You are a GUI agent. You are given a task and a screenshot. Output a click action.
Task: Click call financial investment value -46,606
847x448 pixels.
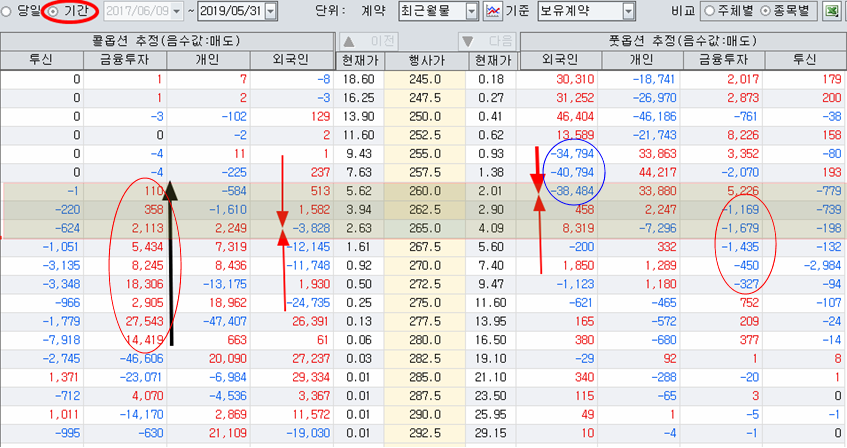(x=142, y=359)
